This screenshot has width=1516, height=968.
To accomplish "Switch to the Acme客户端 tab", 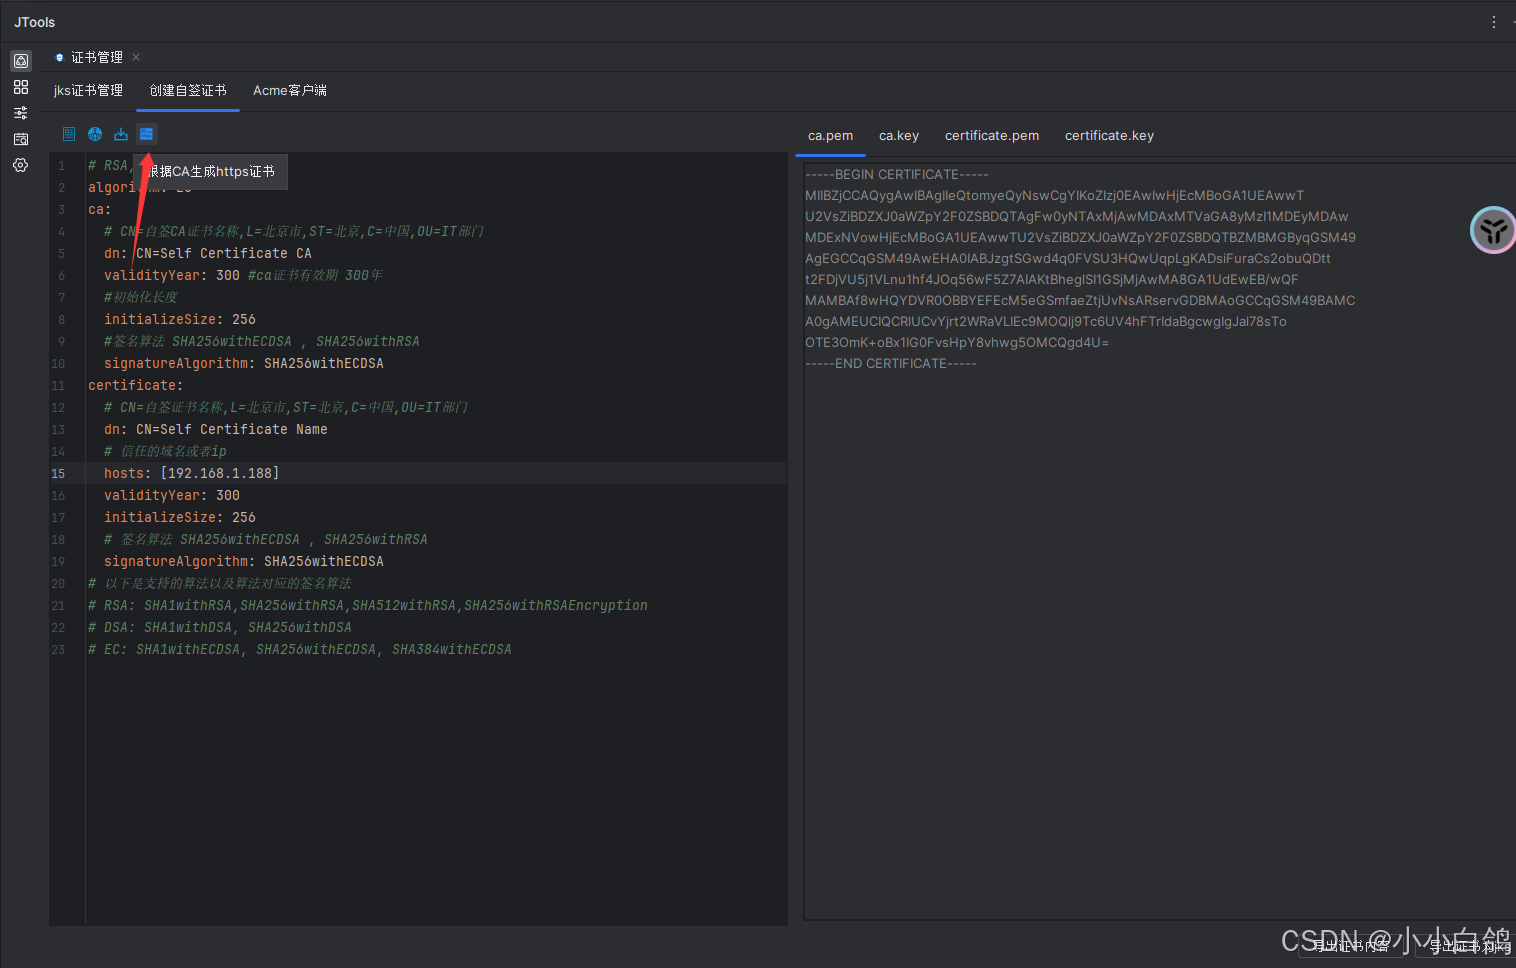I will [x=289, y=91].
